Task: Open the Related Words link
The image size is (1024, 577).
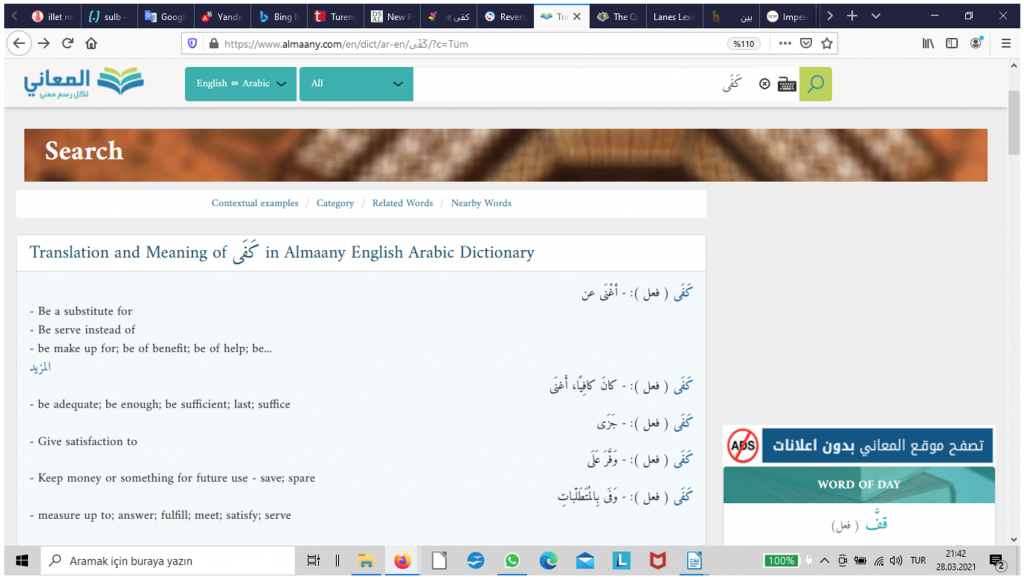Action: point(402,203)
